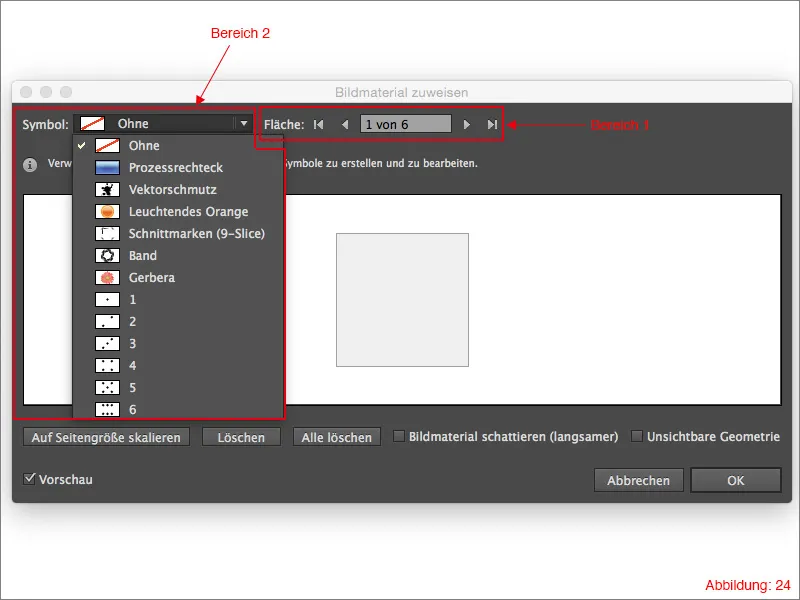This screenshot has width=800, height=600.
Task: Select Ohne in symbol list
Action: coord(178,145)
